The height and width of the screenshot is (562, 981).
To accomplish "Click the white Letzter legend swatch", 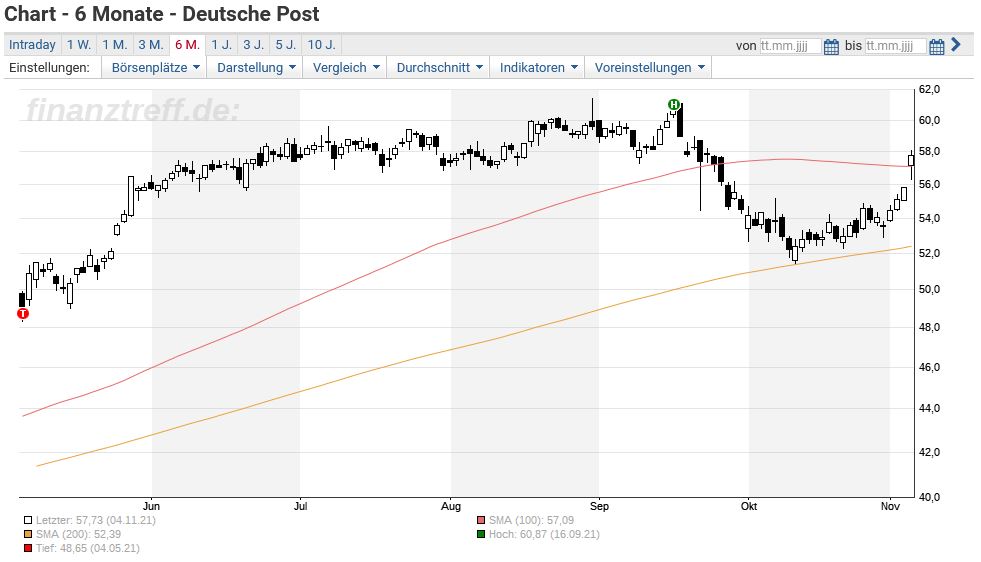I will (x=28, y=520).
